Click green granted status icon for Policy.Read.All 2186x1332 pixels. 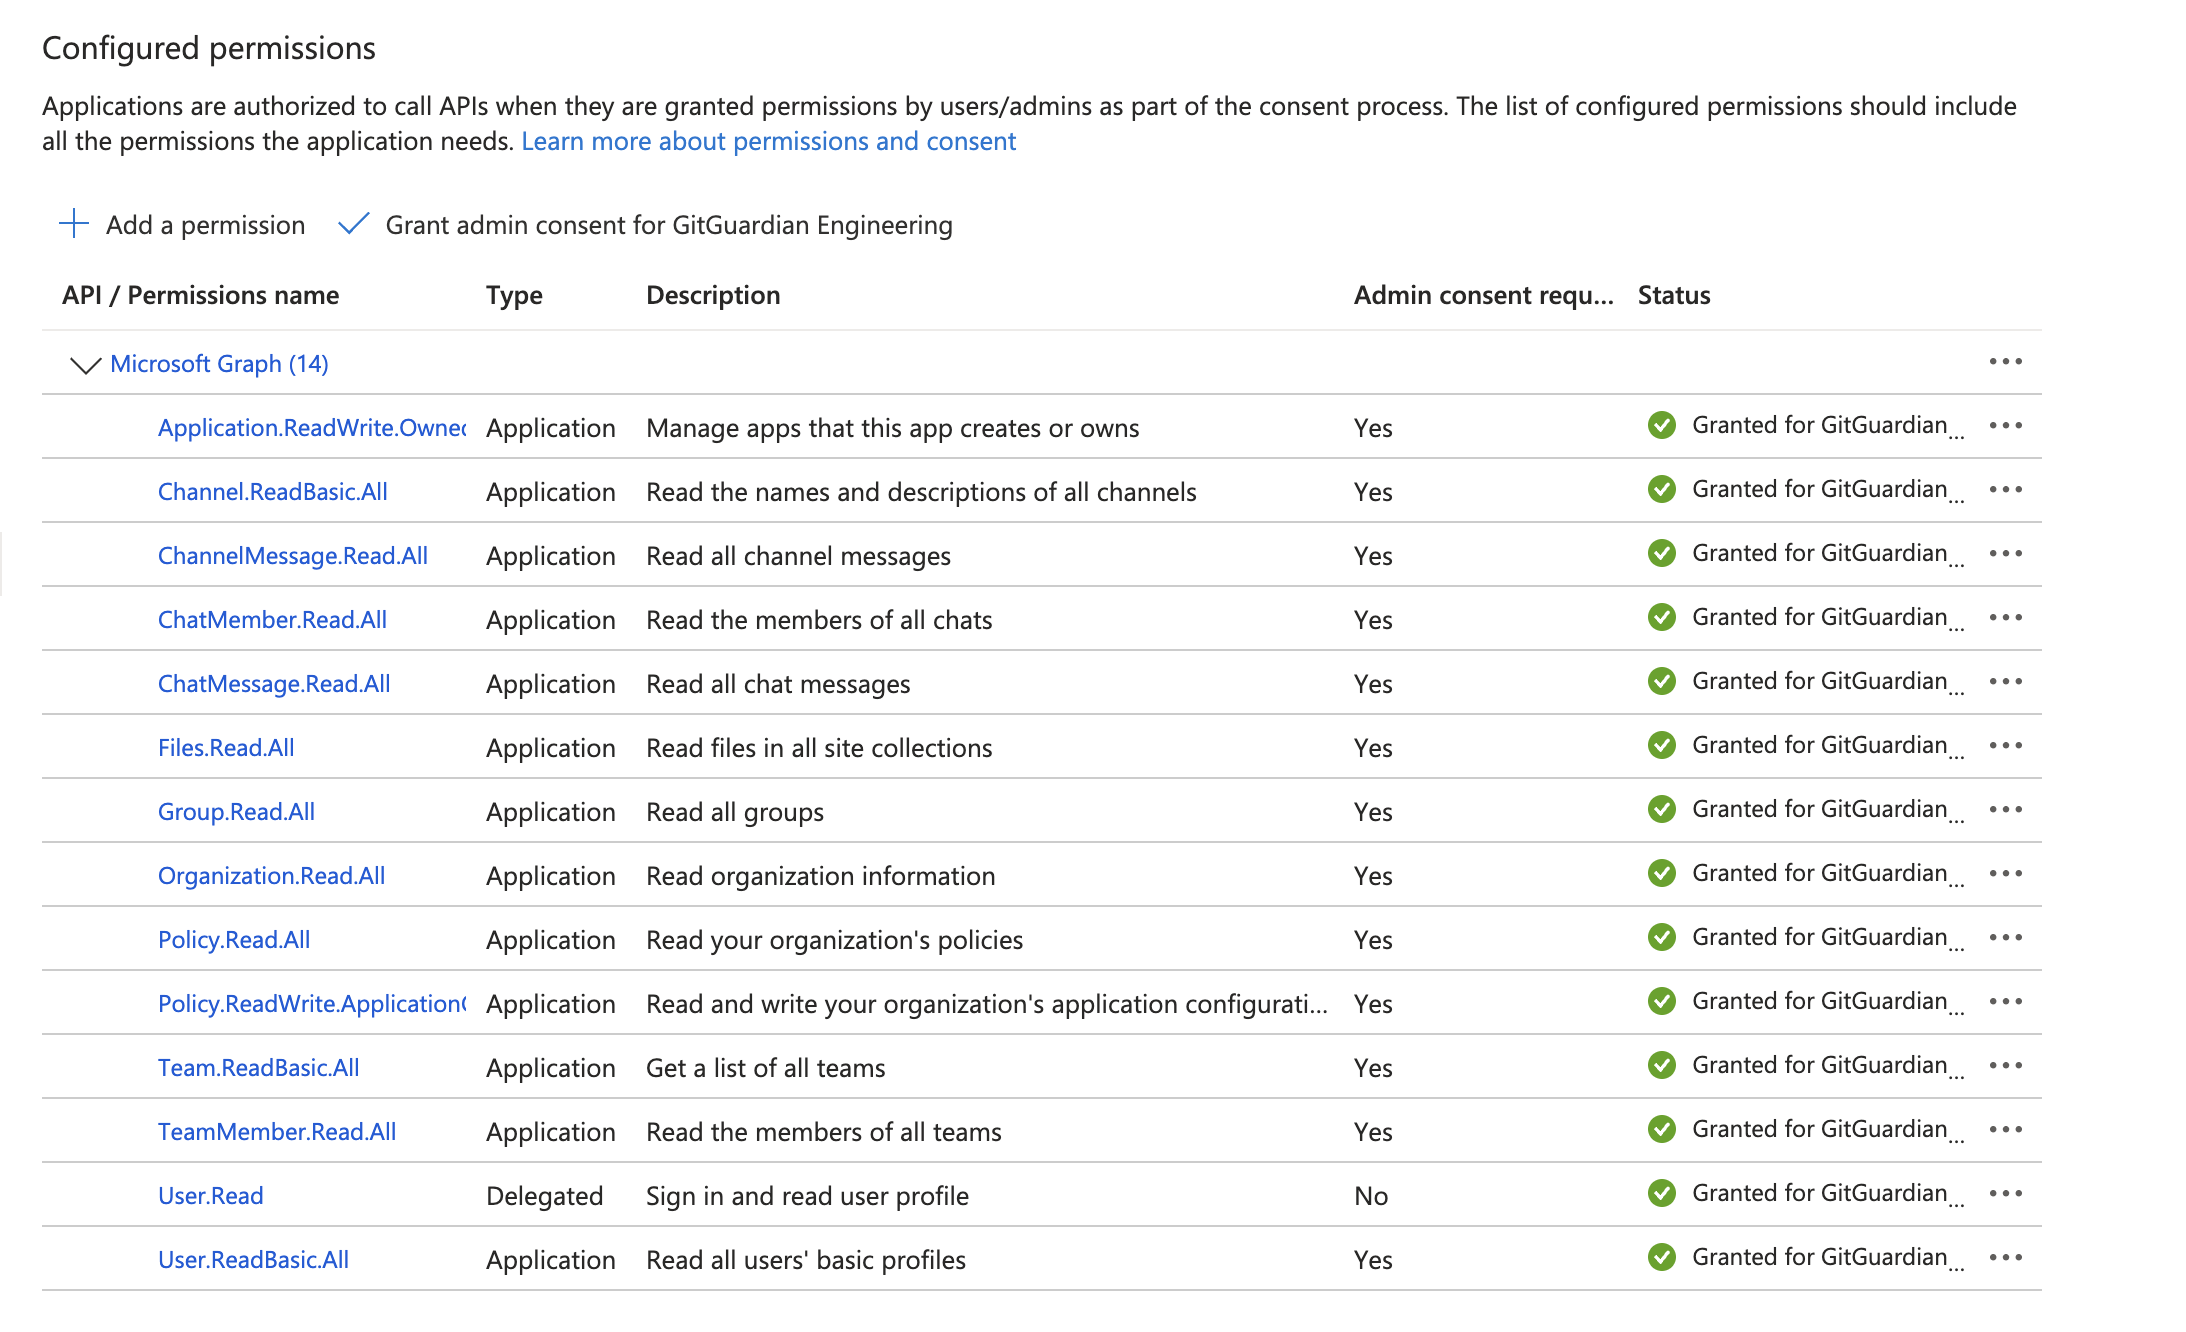point(1662,937)
